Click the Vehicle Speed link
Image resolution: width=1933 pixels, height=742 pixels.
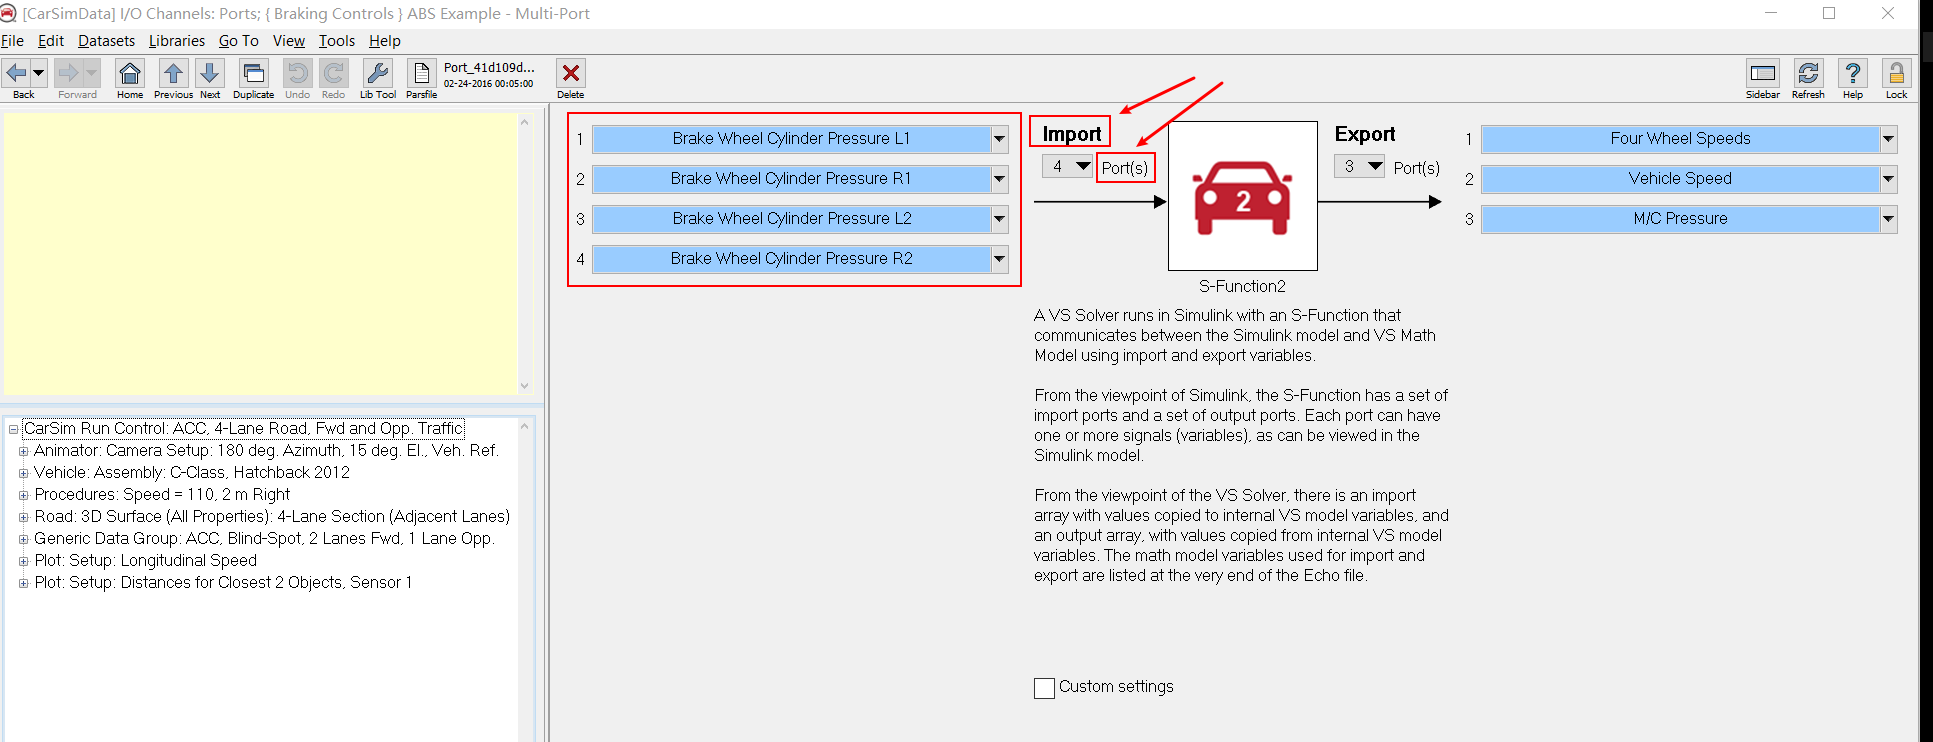(x=1680, y=179)
